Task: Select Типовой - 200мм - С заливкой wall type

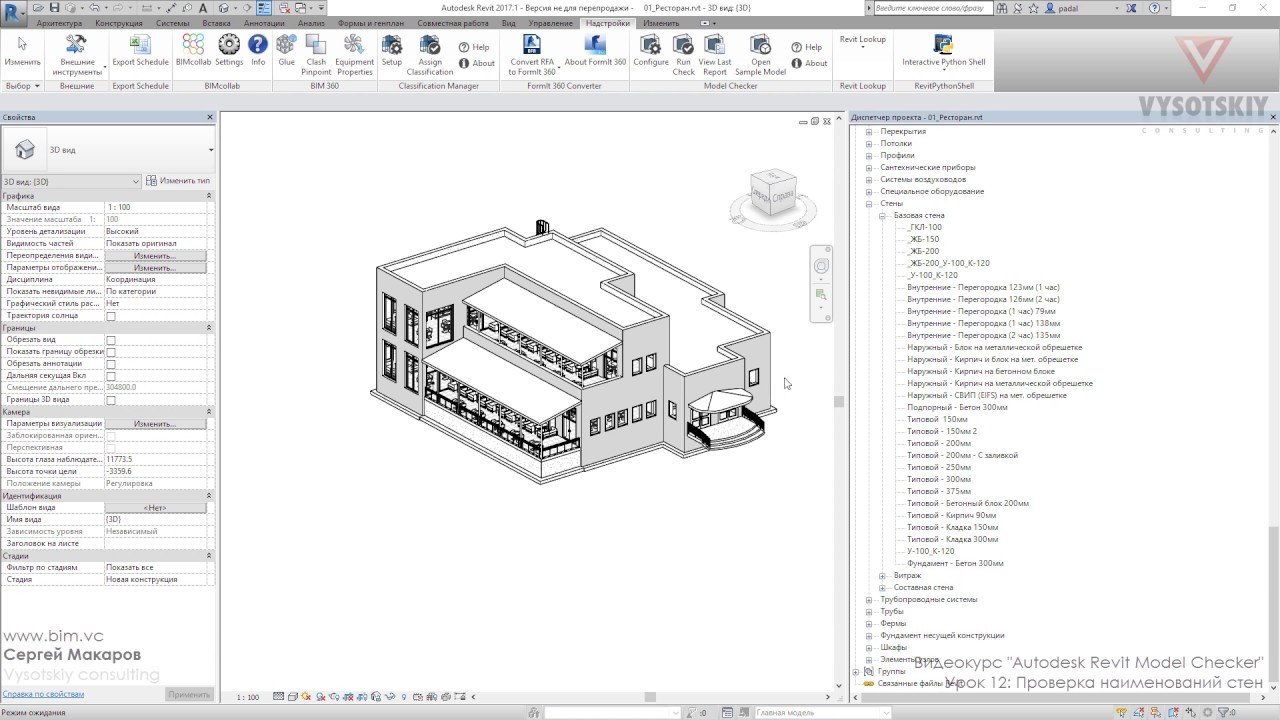Action: click(962, 456)
